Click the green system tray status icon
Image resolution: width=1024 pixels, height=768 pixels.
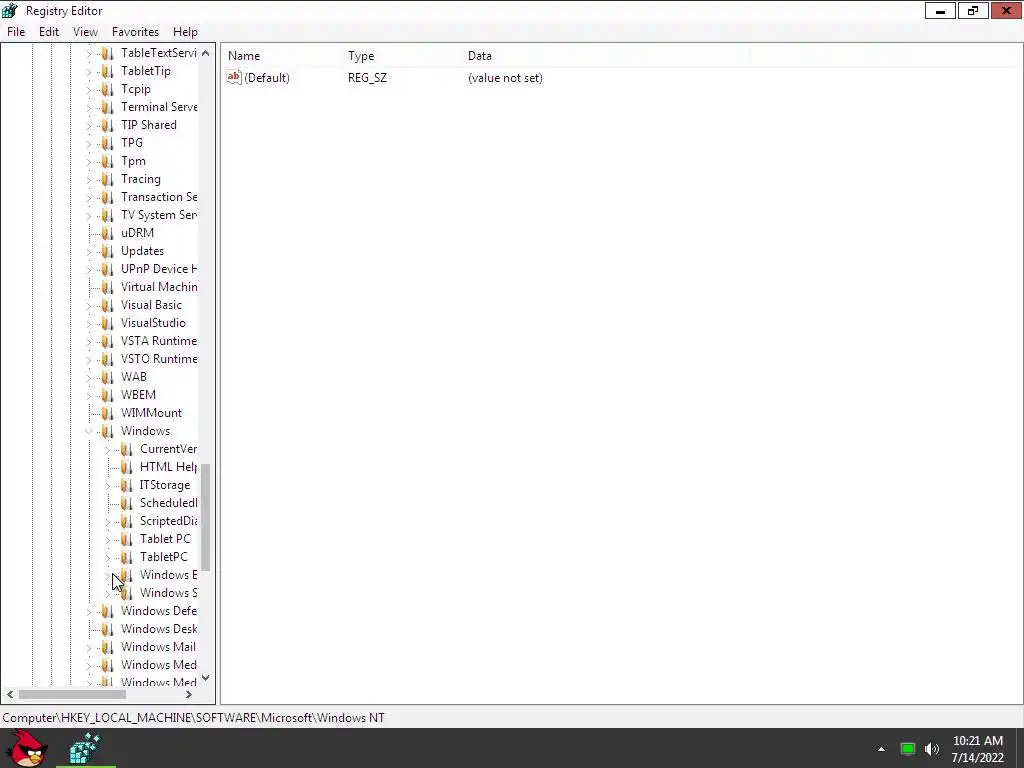(908, 749)
